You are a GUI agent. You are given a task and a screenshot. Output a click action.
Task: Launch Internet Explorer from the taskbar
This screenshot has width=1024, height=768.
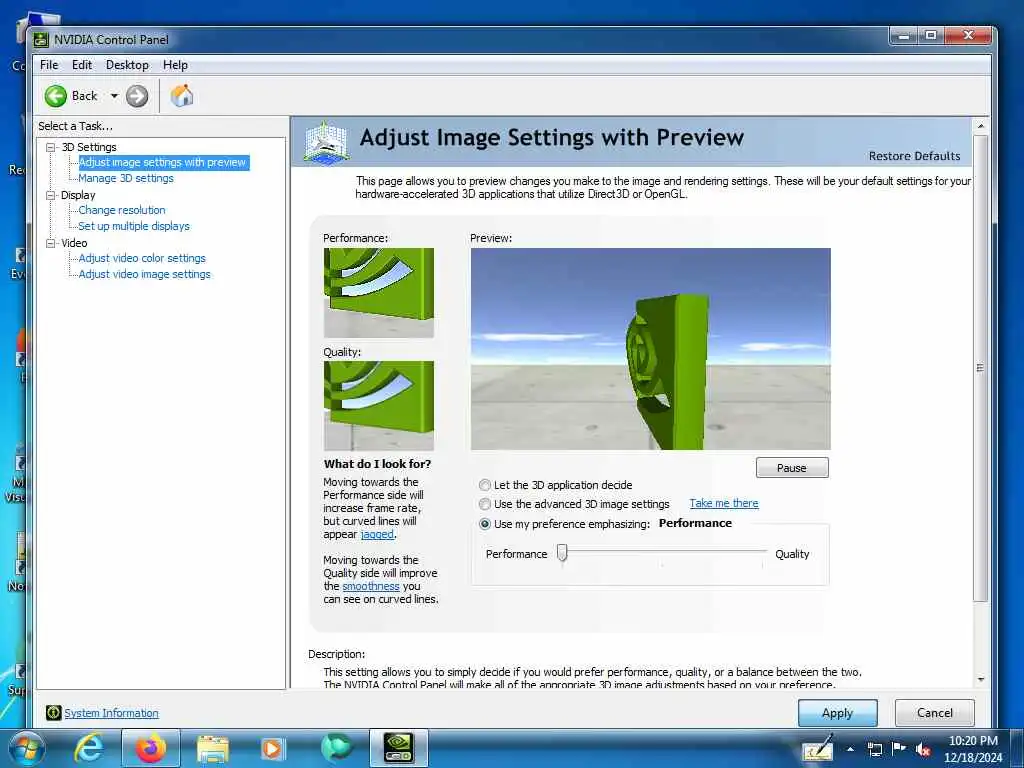(88, 748)
